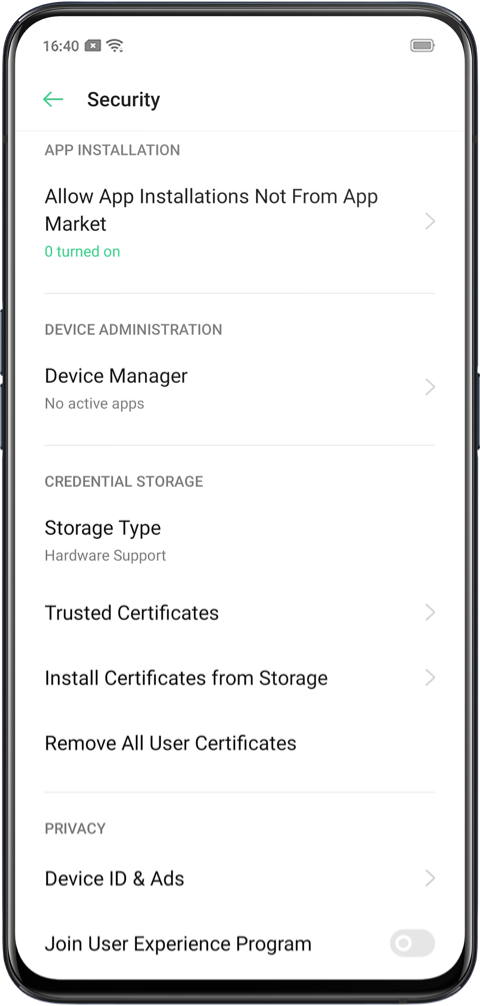Tap chevron next to Trusted Certificates
The height and width of the screenshot is (1006, 480).
[x=430, y=613]
